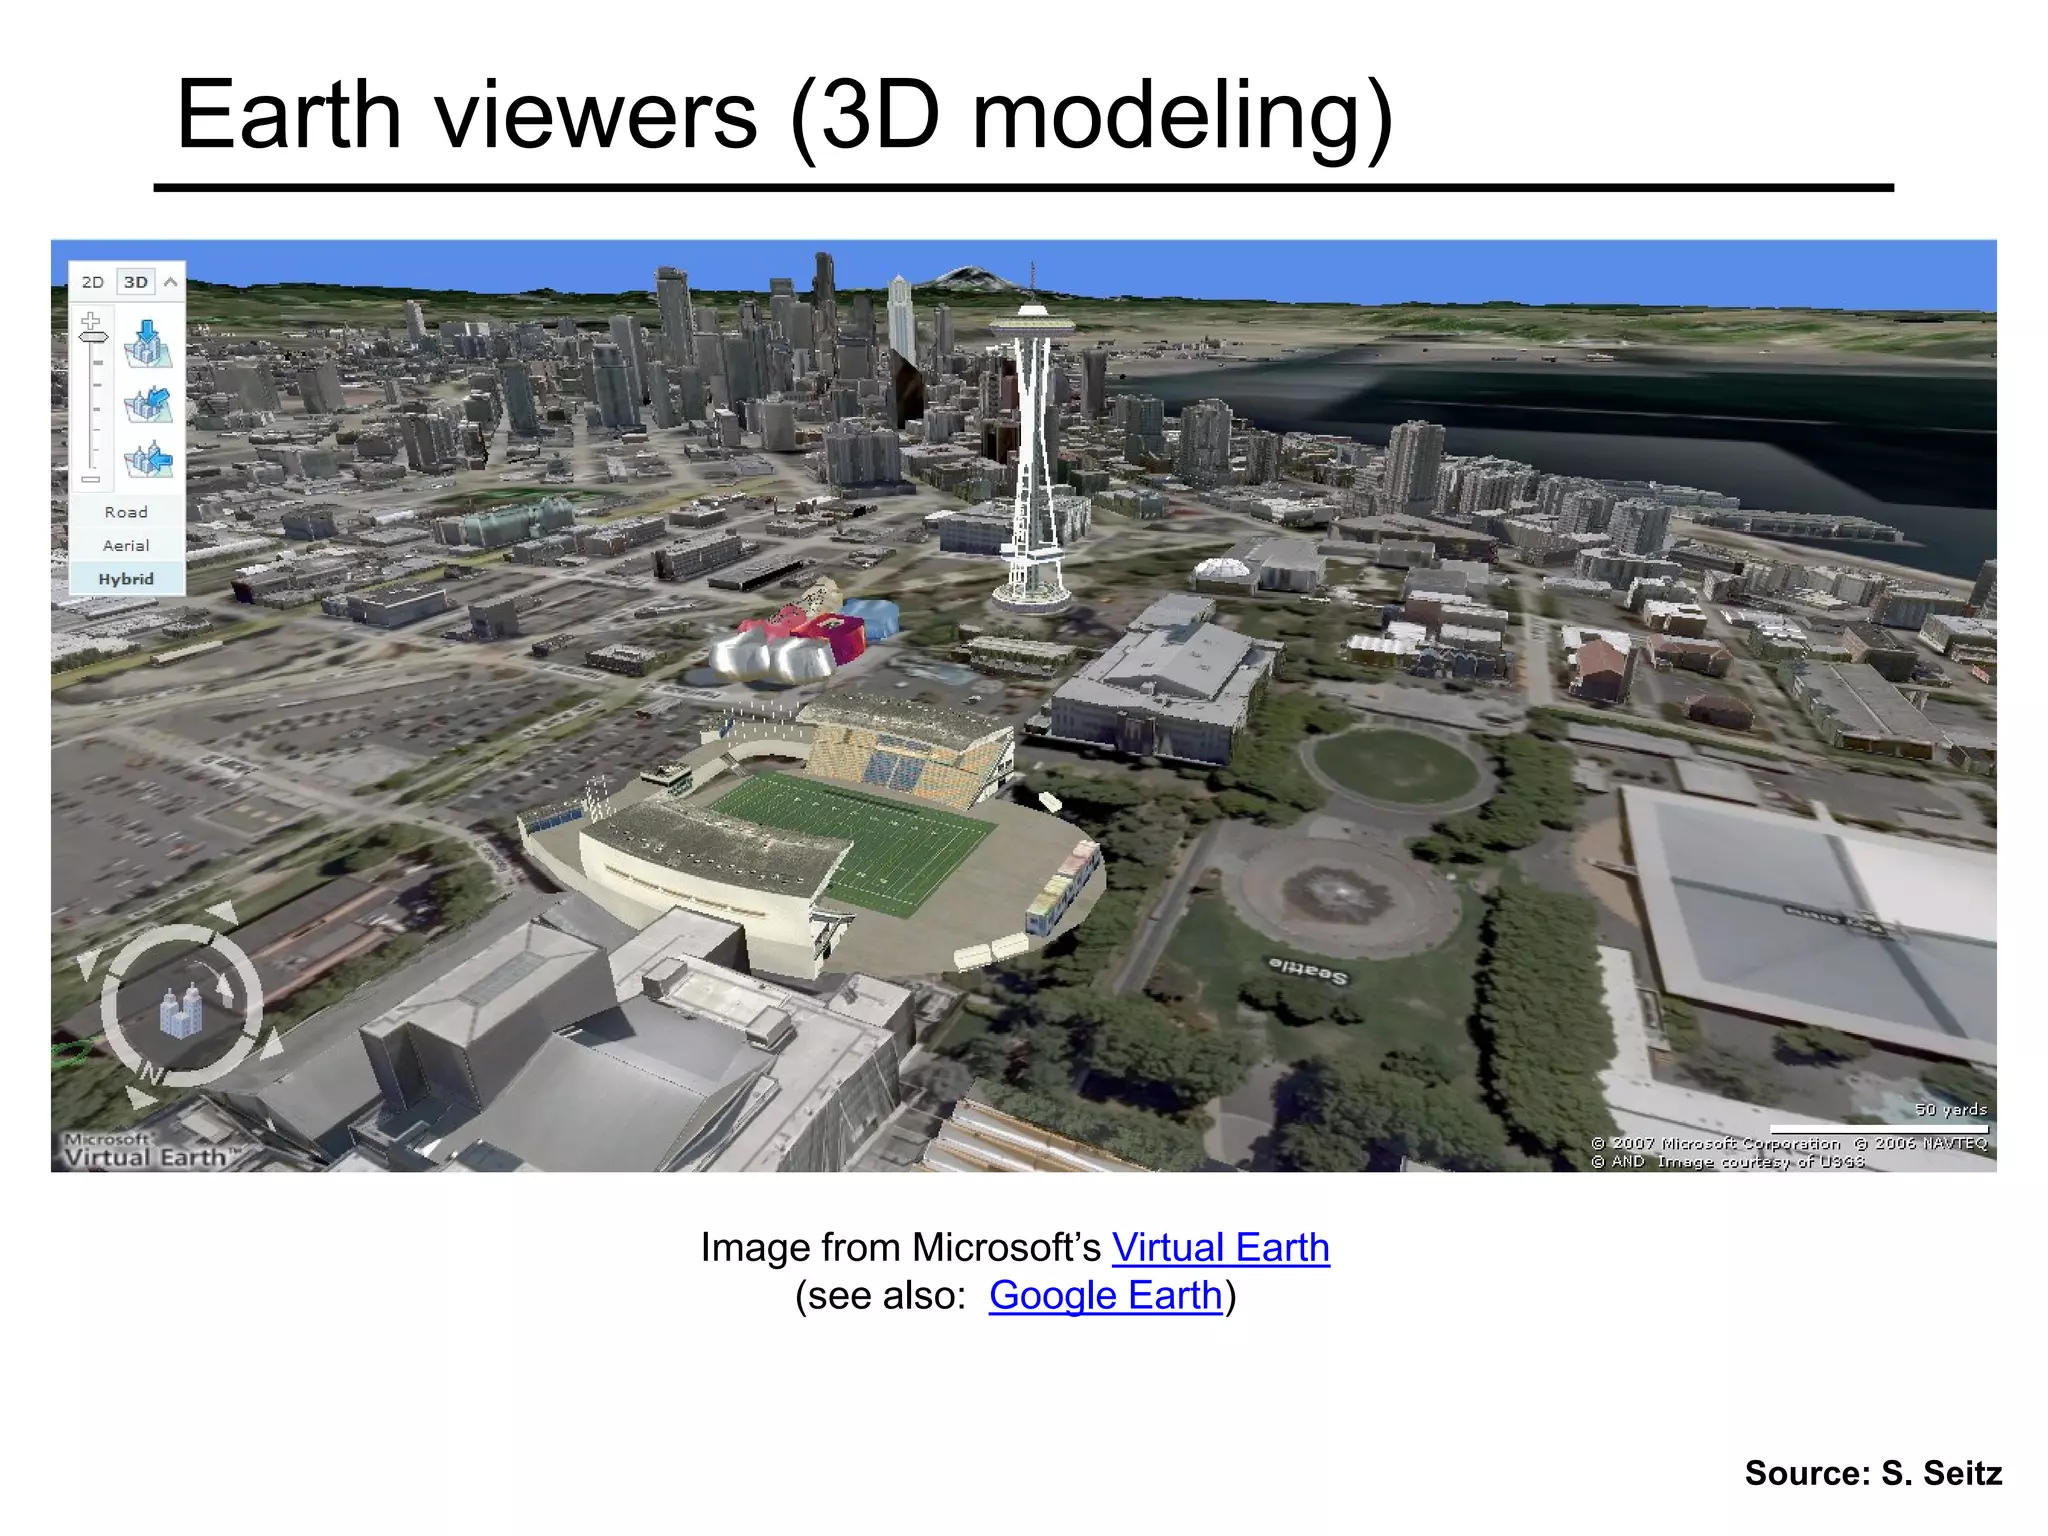This screenshot has height=1536, width=2048.
Task: Click the pan arrow right of compass ring
Action: (x=272, y=1044)
